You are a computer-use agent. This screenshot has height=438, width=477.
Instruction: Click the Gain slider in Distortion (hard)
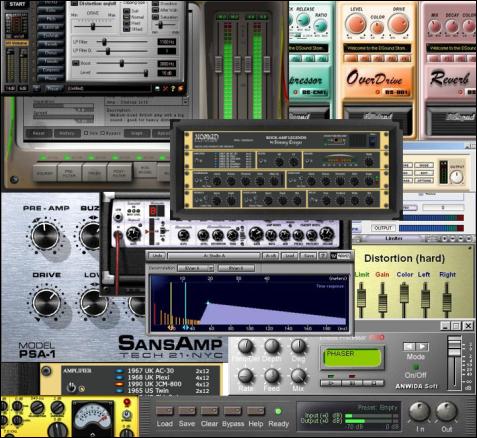(x=382, y=299)
